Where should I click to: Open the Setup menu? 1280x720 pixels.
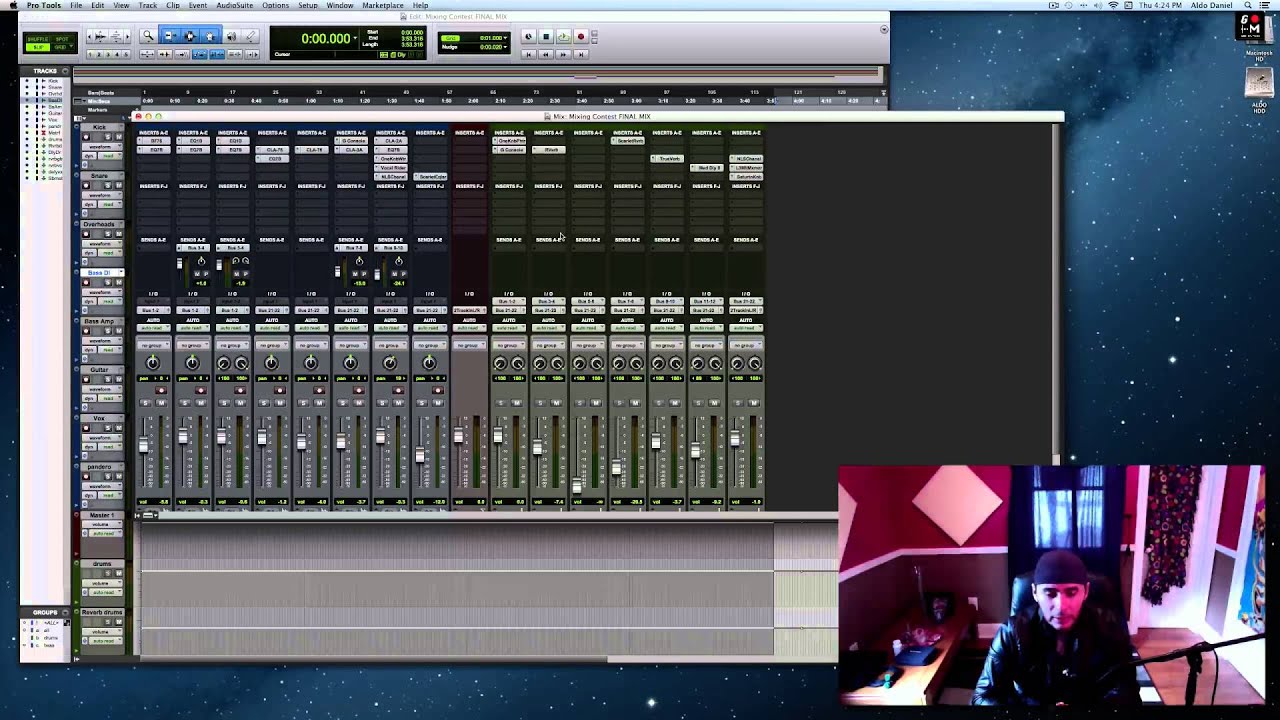[x=308, y=6]
